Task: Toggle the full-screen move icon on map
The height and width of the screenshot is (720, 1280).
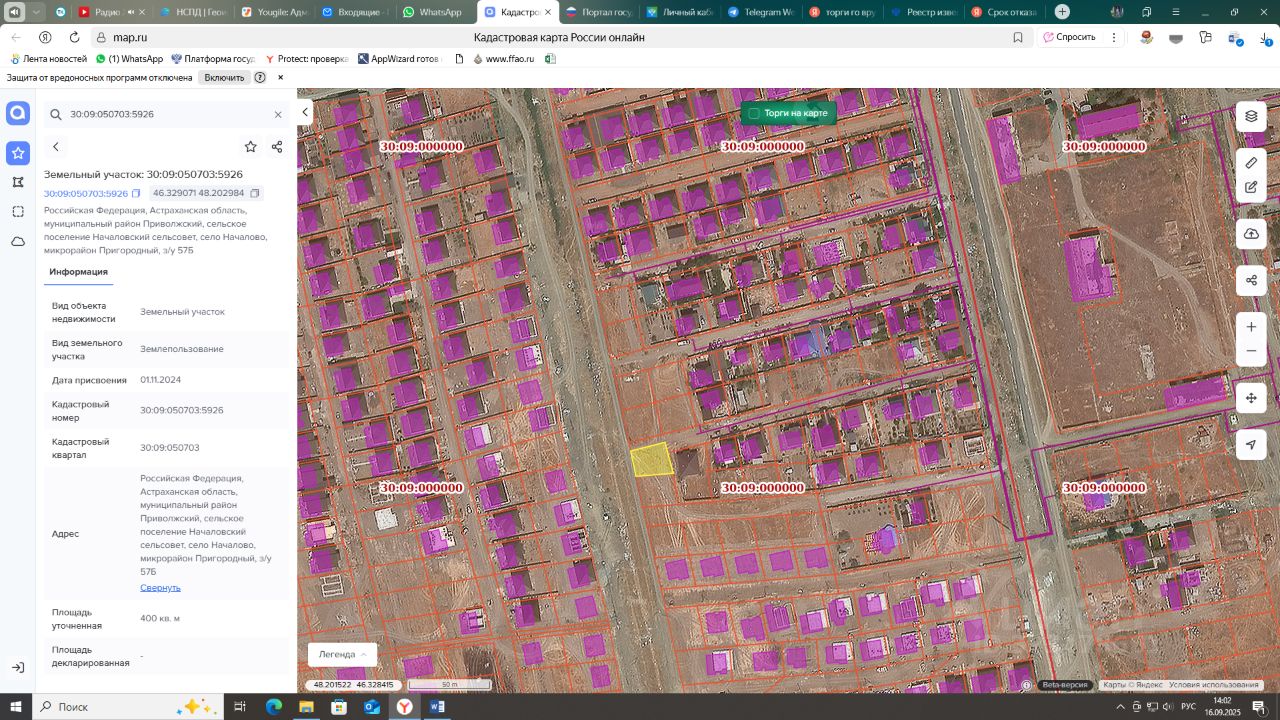Action: (1251, 398)
